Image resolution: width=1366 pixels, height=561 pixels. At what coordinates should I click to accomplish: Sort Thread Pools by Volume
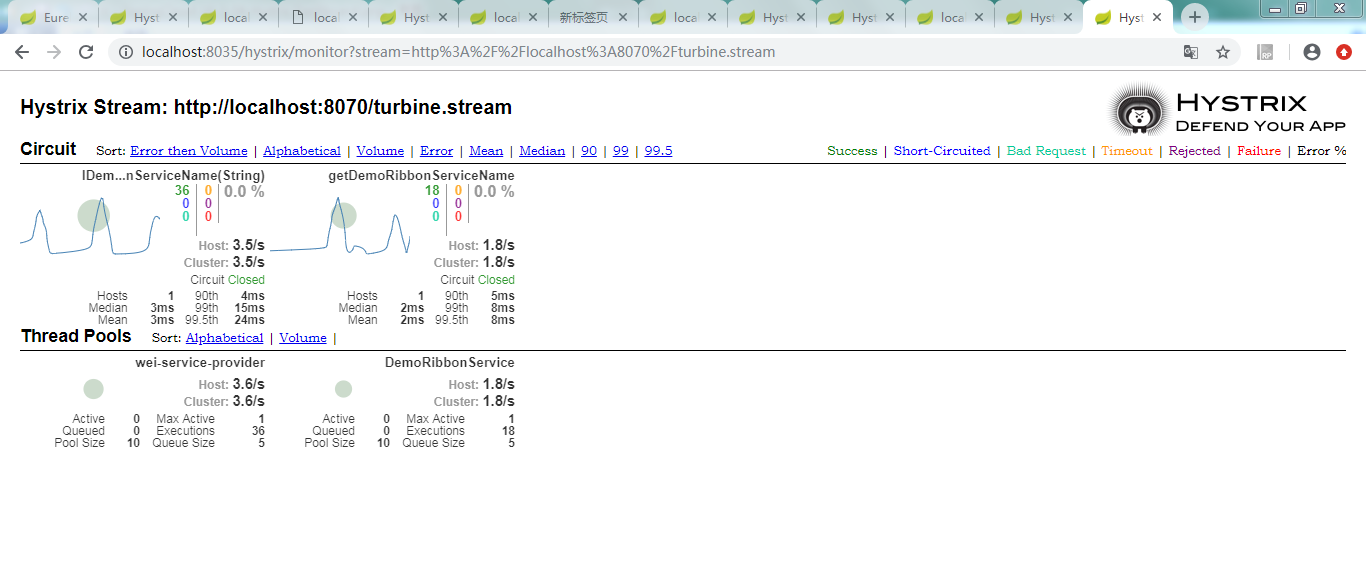coord(303,338)
